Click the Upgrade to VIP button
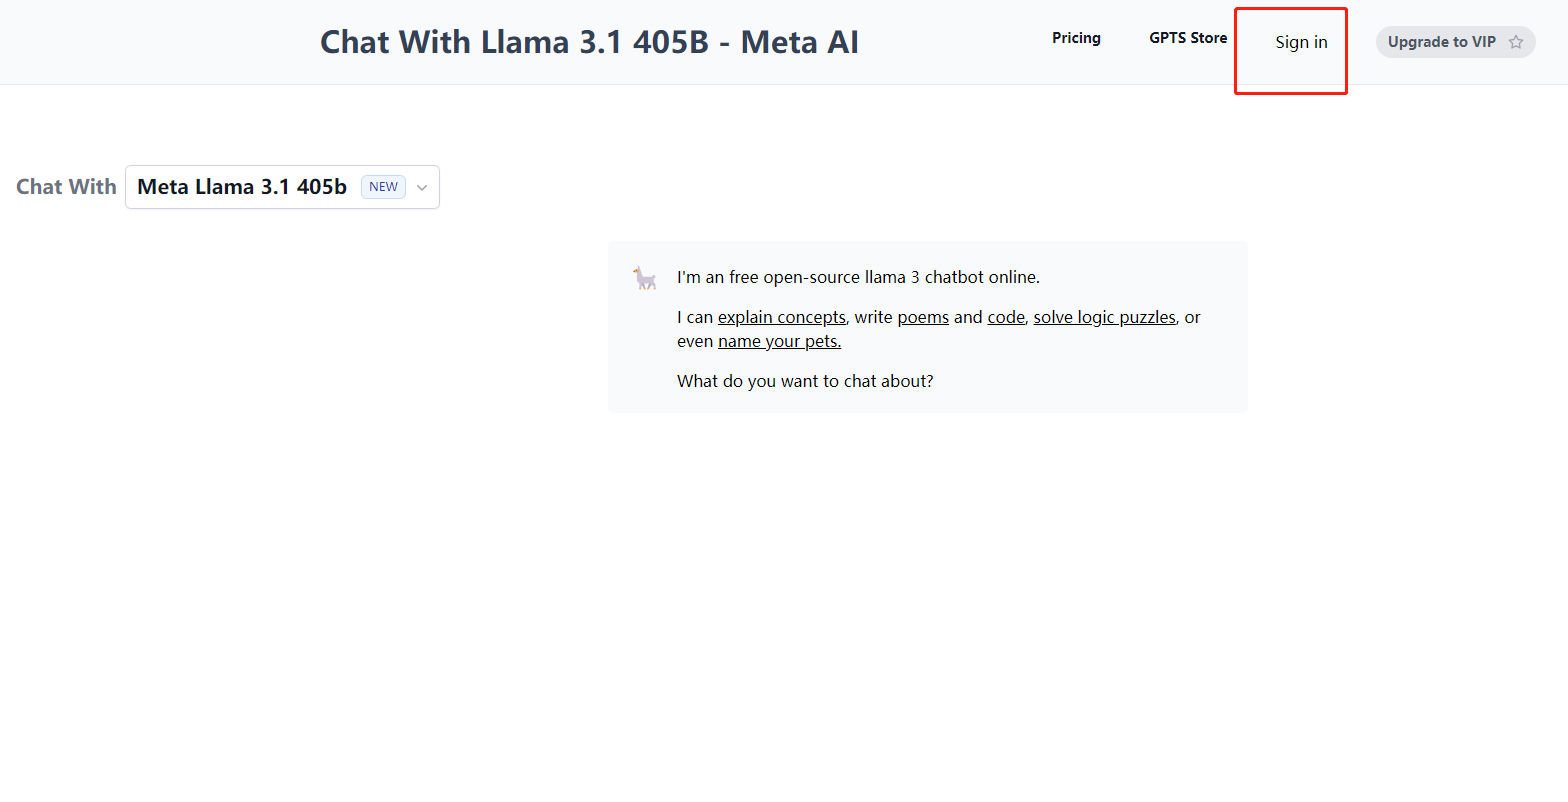Screen dimensions: 1568x802 [x=1455, y=42]
